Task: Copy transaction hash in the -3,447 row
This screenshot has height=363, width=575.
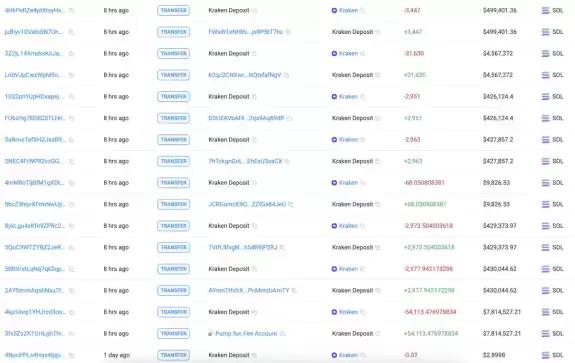Action: pos(72,11)
